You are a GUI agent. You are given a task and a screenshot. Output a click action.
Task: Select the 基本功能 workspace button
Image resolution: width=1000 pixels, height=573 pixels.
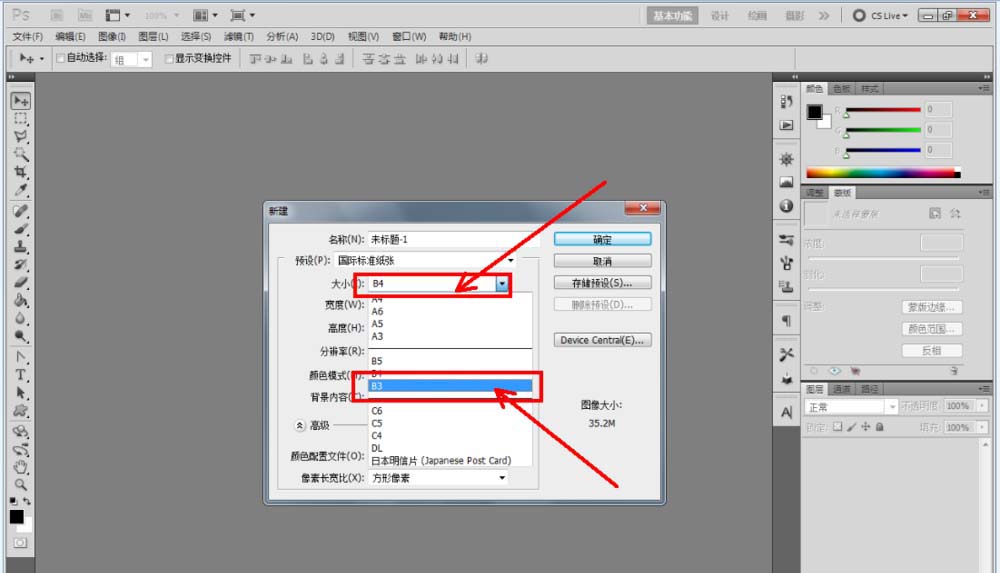[672, 15]
